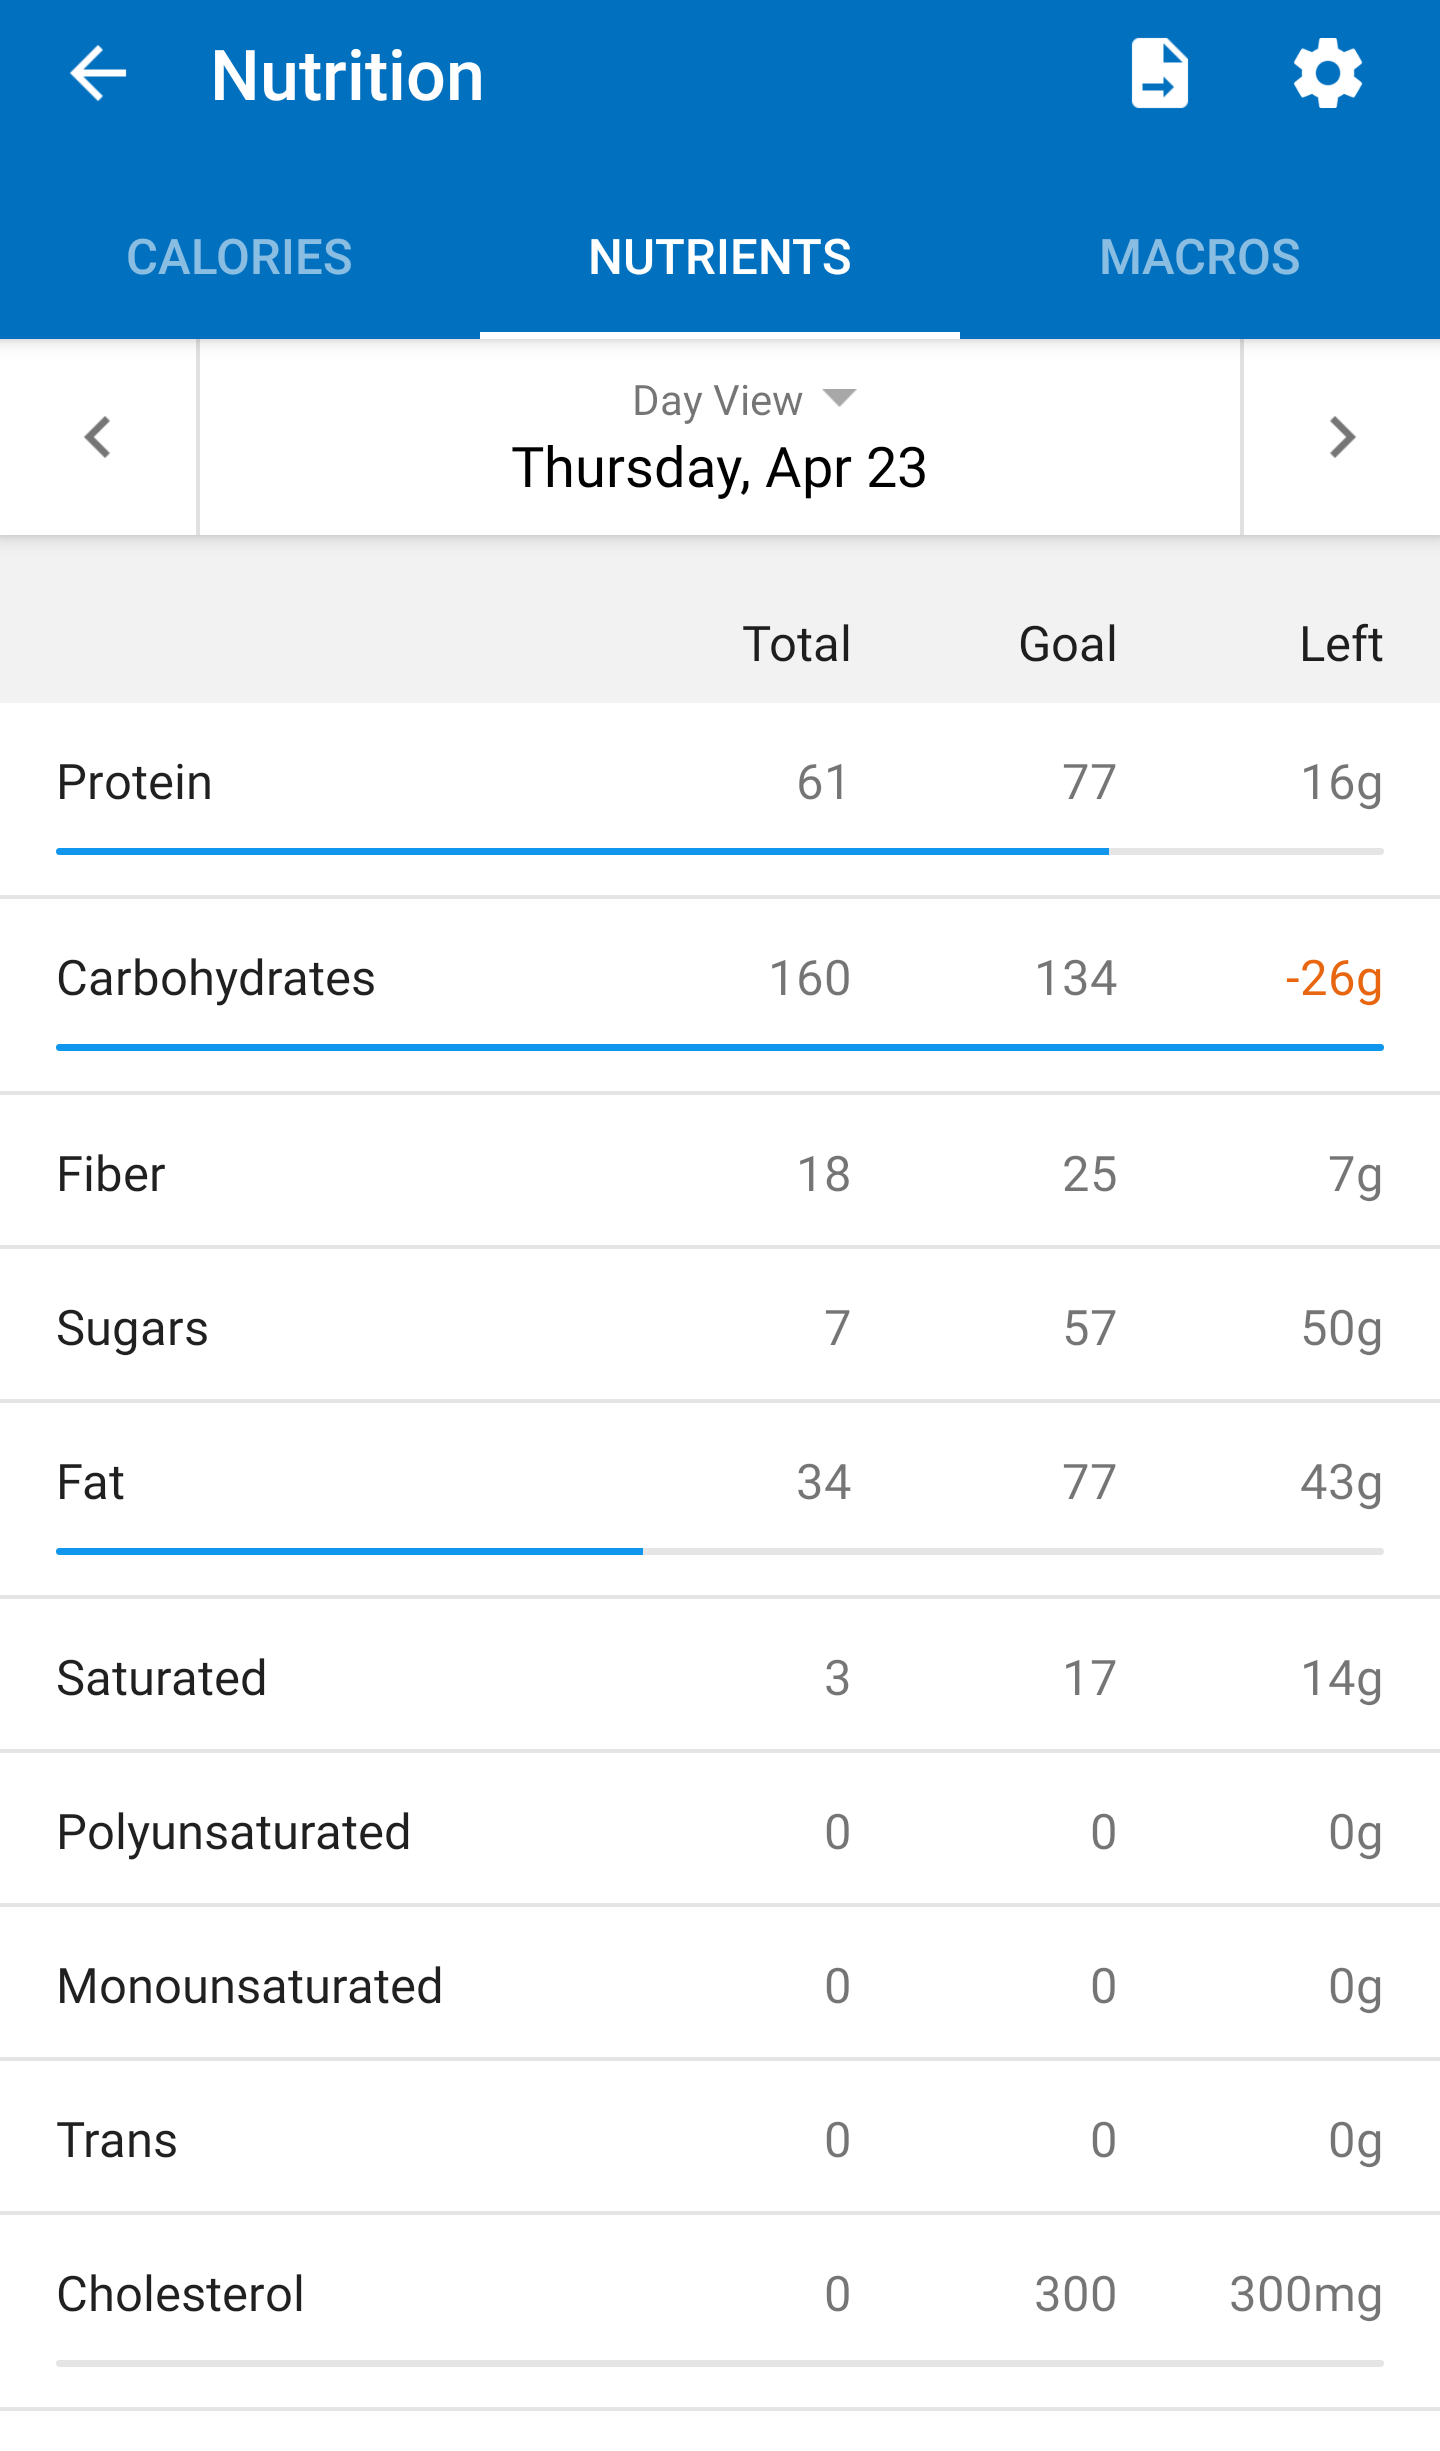Image resolution: width=1440 pixels, height=2451 pixels.
Task: Tap the Nutrition page title
Action: pos(347,76)
